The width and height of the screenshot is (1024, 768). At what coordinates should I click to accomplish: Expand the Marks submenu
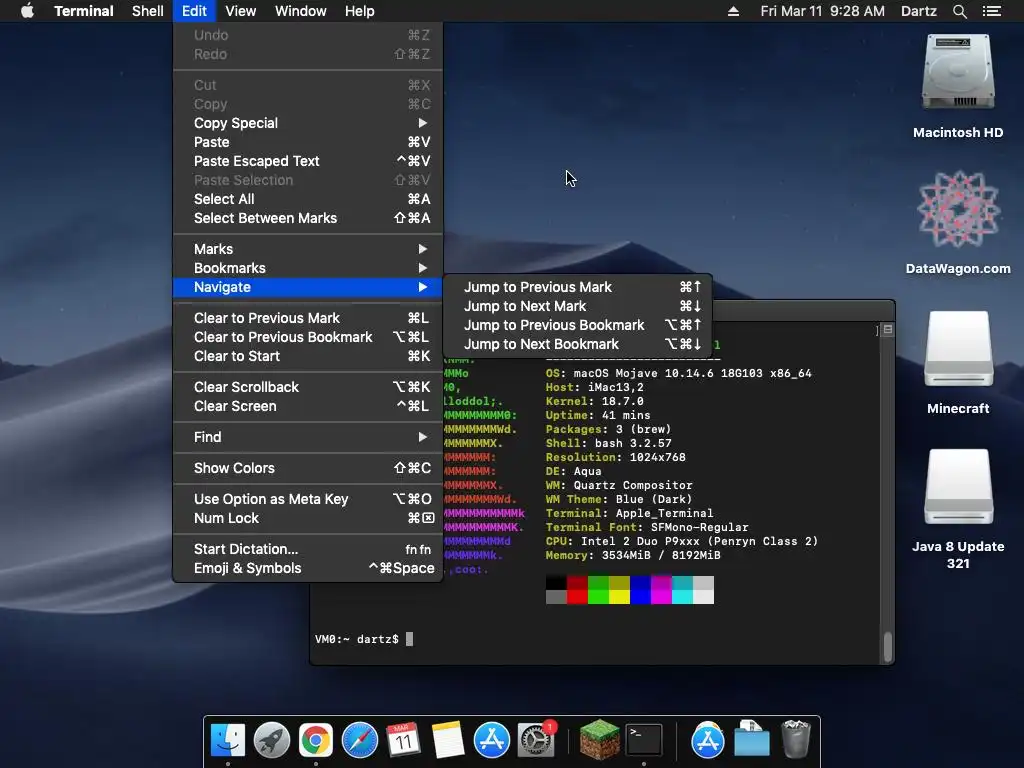click(308, 249)
